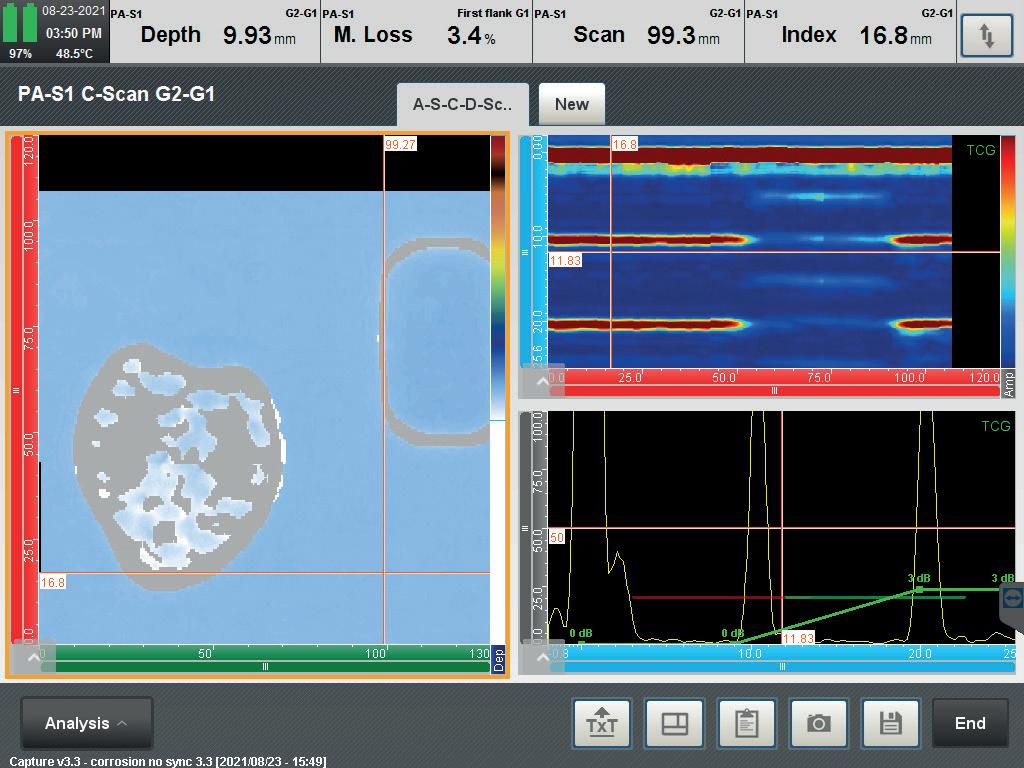The width and height of the screenshot is (1024, 768).
Task: Select the 11.83 cursor label in A-scan
Action: tap(798, 638)
